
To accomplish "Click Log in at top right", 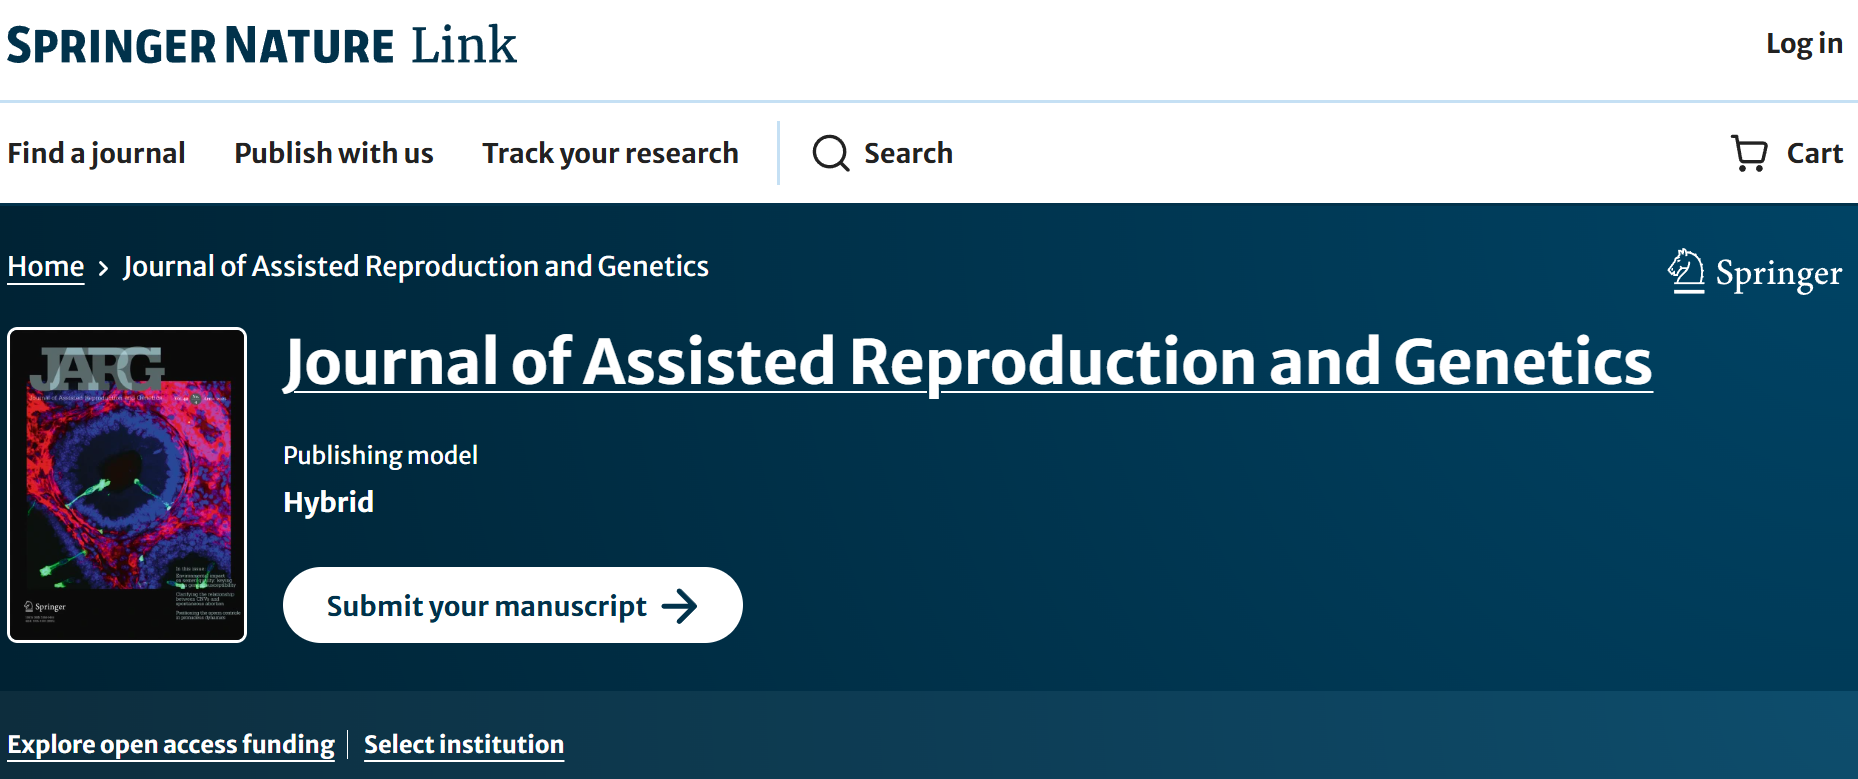I will coord(1803,44).
